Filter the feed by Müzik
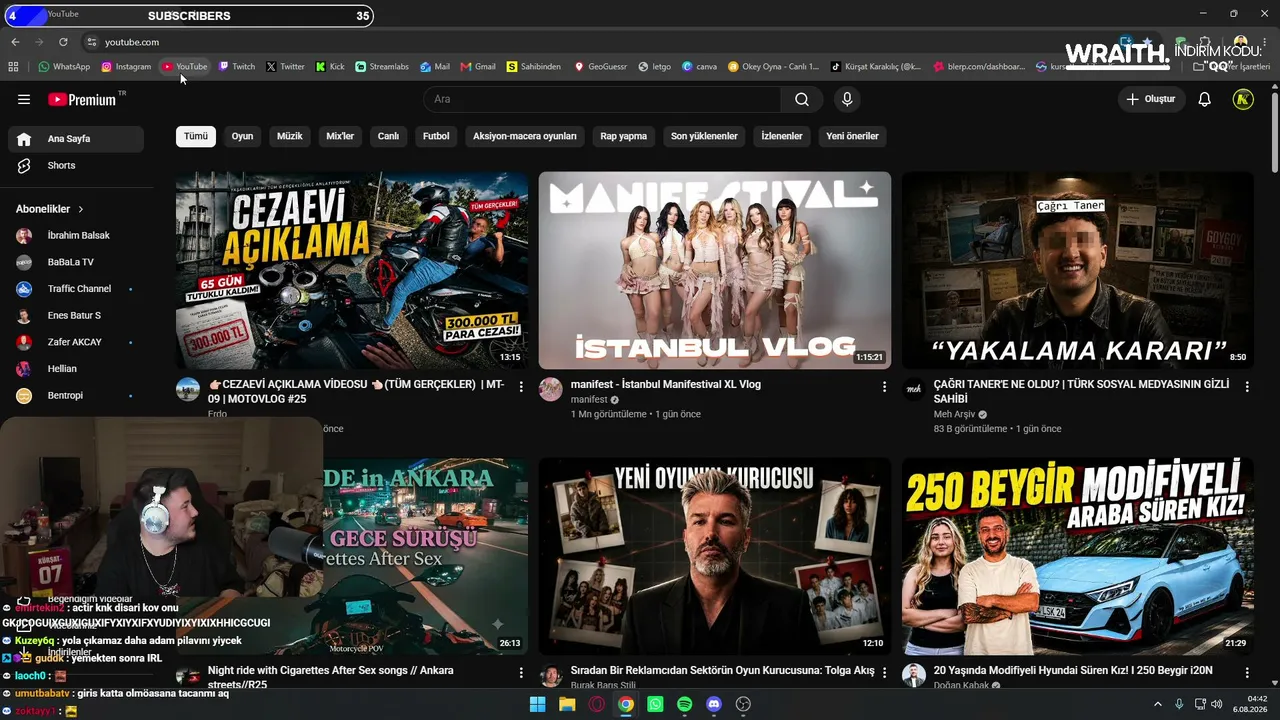The width and height of the screenshot is (1280, 720). [x=290, y=136]
